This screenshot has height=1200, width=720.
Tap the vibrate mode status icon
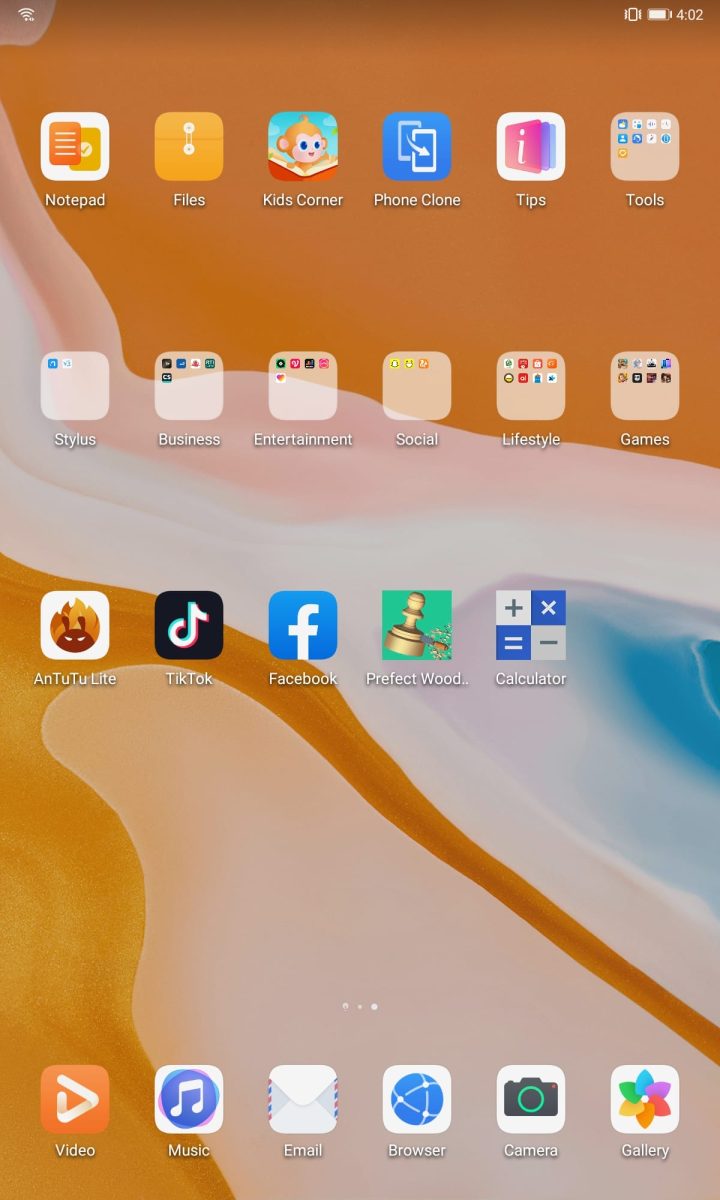point(632,14)
